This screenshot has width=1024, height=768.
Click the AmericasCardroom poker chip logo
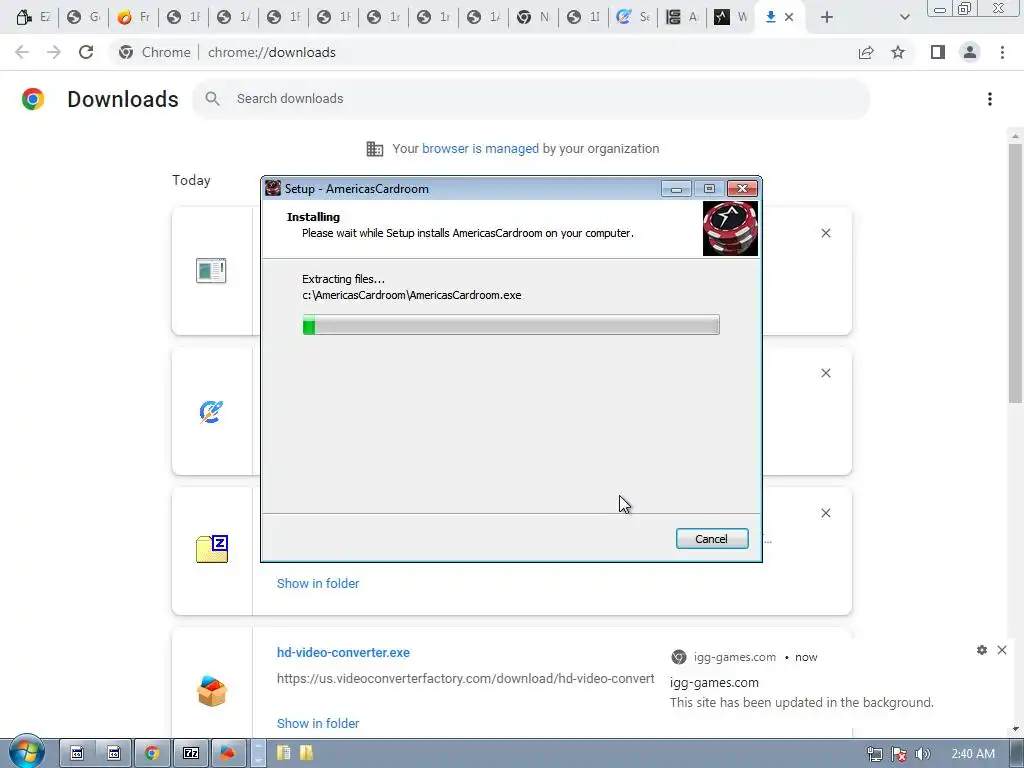(730, 228)
